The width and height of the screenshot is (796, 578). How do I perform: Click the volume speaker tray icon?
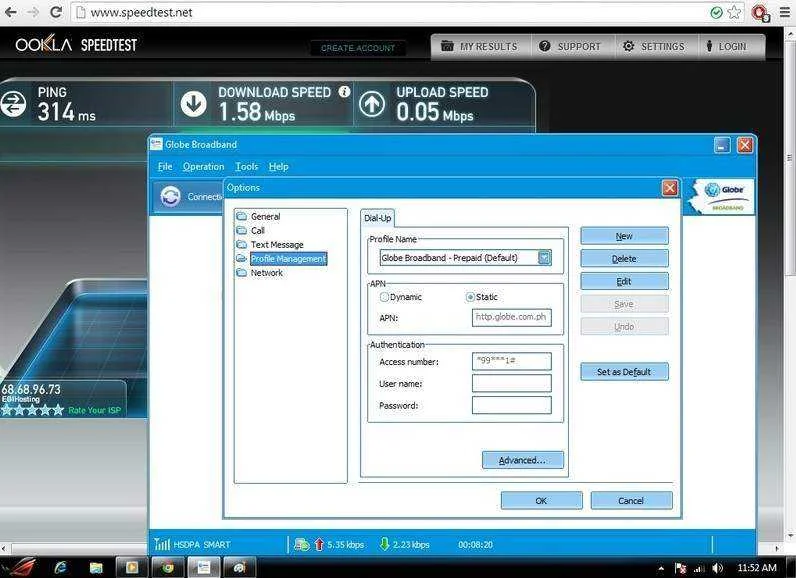717,568
